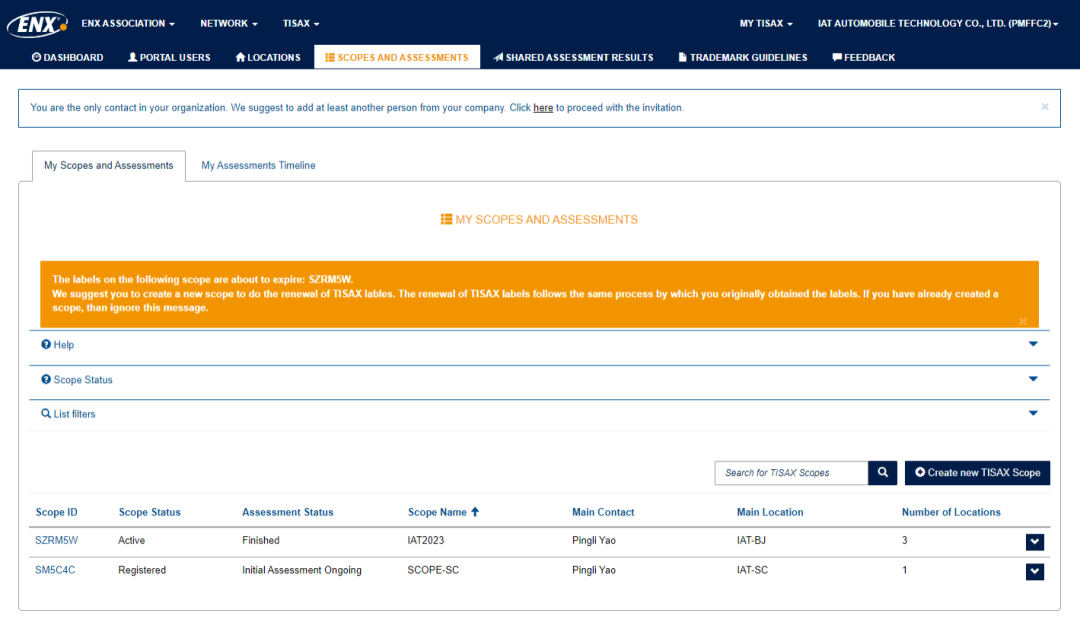1080x629 pixels.
Task: Switch to My Assessments Timeline tab
Action: 258,166
